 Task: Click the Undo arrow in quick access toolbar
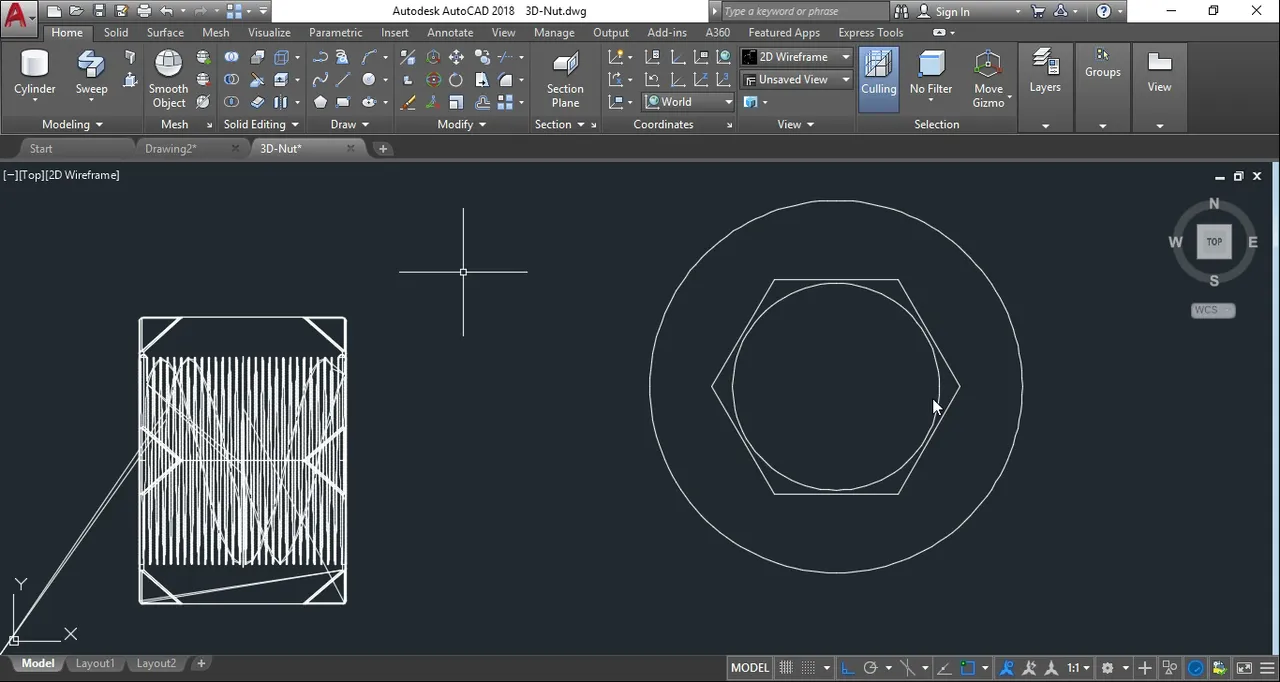tap(167, 11)
